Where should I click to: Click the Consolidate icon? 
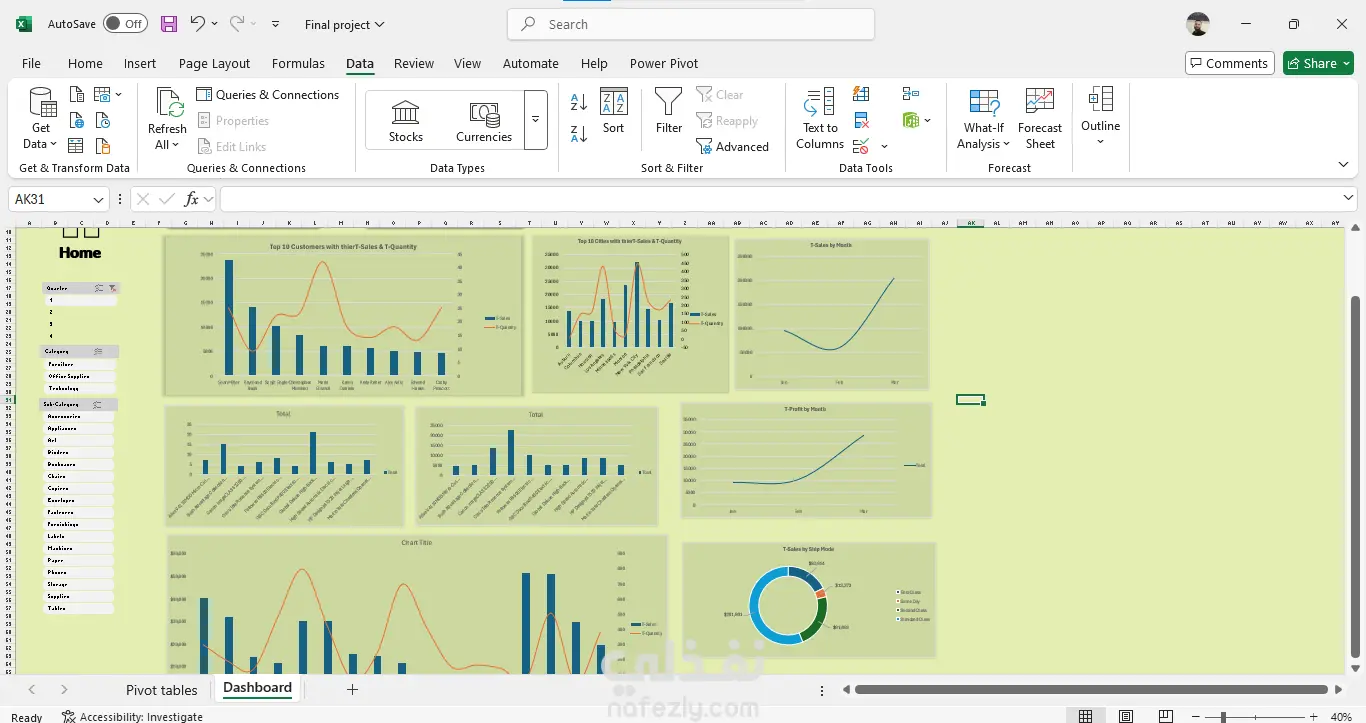[x=911, y=94]
